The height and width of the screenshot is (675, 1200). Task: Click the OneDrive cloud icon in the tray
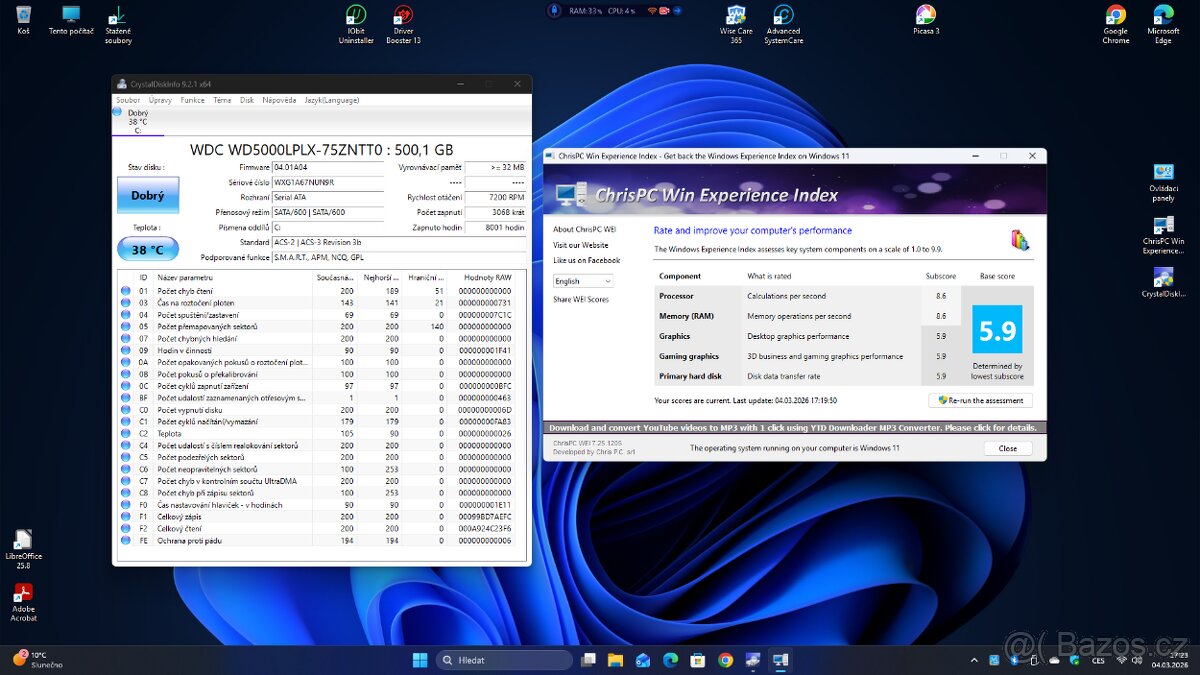click(x=1054, y=660)
